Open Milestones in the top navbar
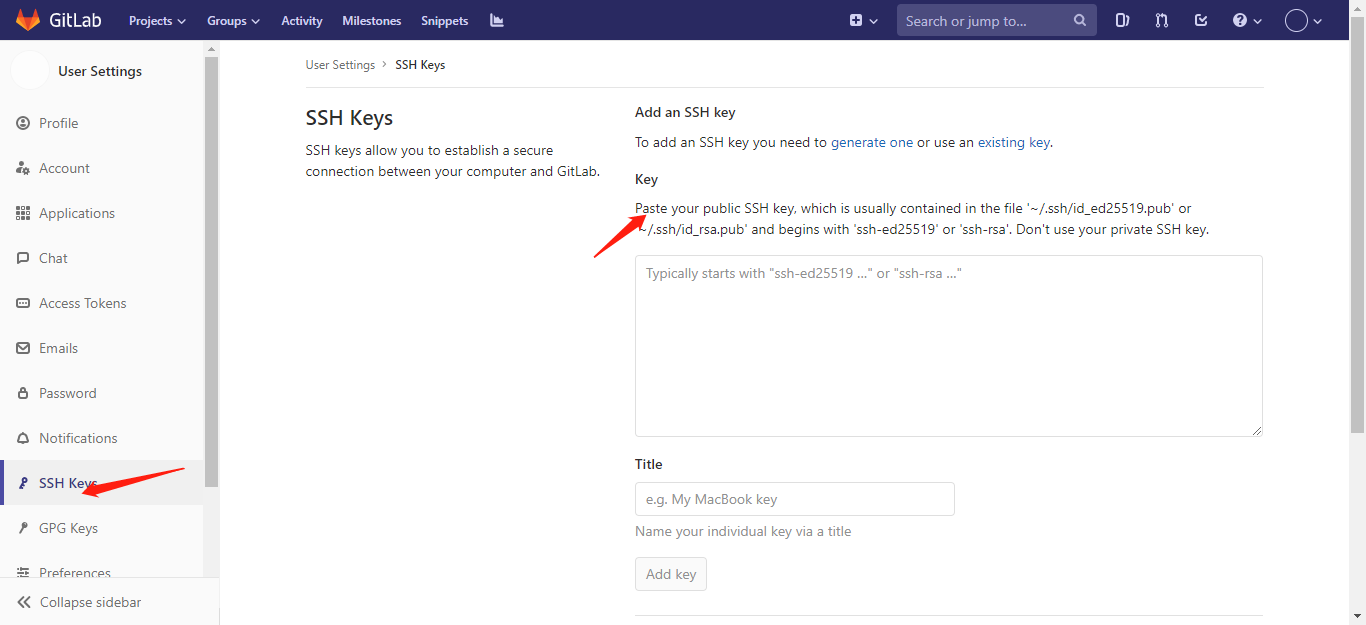Screen dimensions: 1366x625 coord(372,20)
